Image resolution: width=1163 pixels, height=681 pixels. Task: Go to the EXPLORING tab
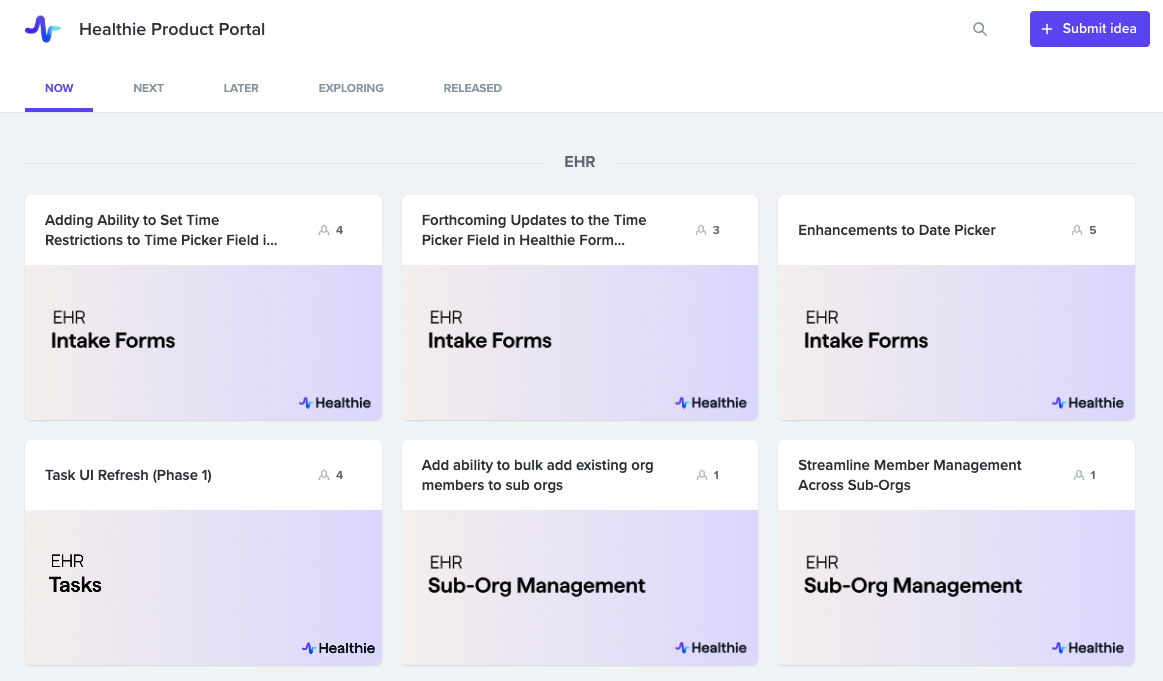(x=351, y=88)
